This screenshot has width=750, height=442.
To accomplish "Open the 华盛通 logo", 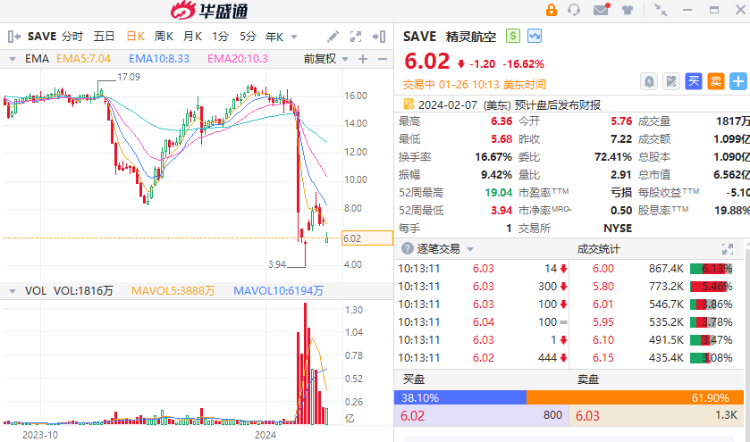I will tap(210, 10).
